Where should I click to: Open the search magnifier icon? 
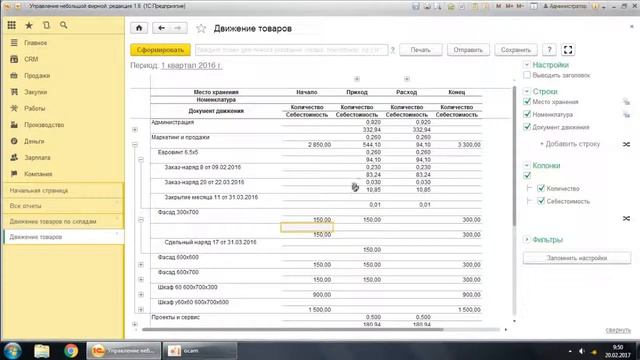click(63, 25)
